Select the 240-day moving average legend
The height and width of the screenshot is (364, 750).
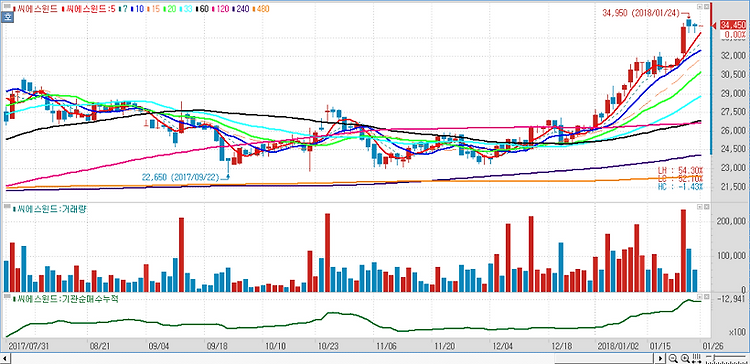coord(241,9)
